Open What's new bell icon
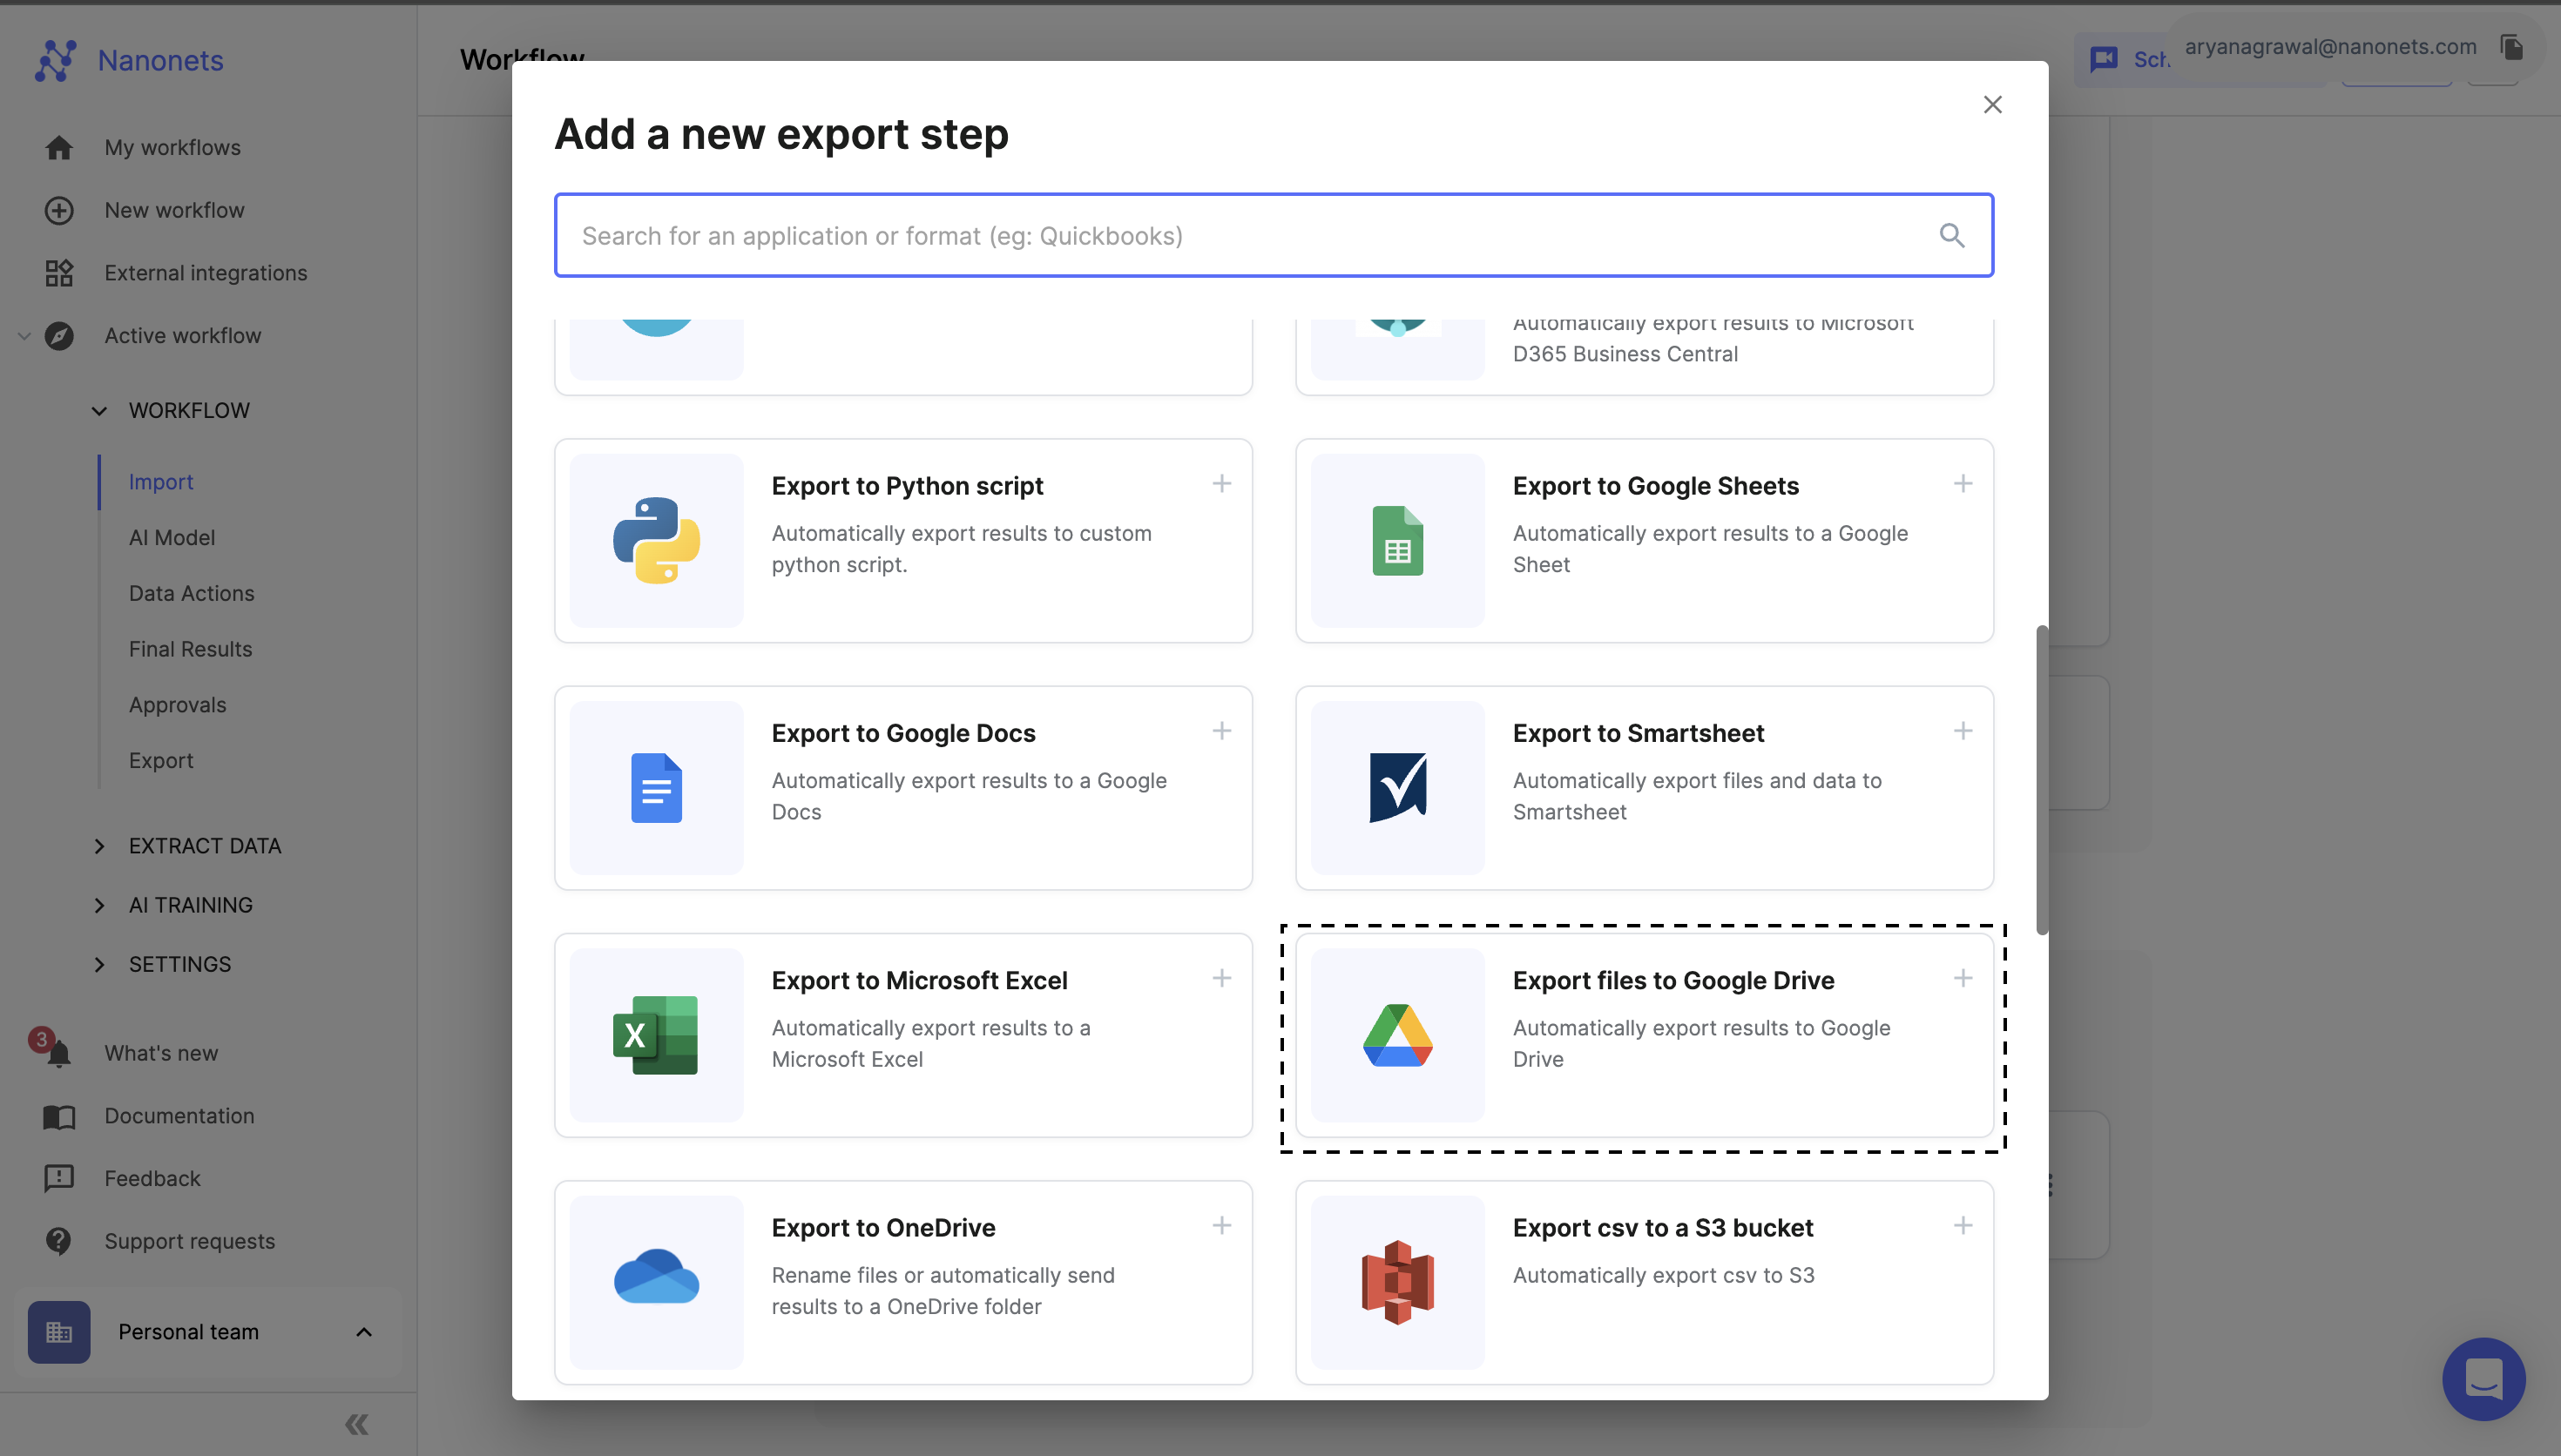2561x1456 pixels. (59, 1053)
